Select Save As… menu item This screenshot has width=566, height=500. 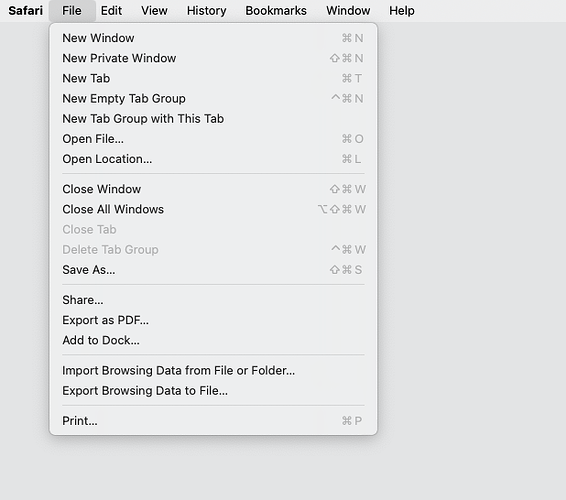213,270
